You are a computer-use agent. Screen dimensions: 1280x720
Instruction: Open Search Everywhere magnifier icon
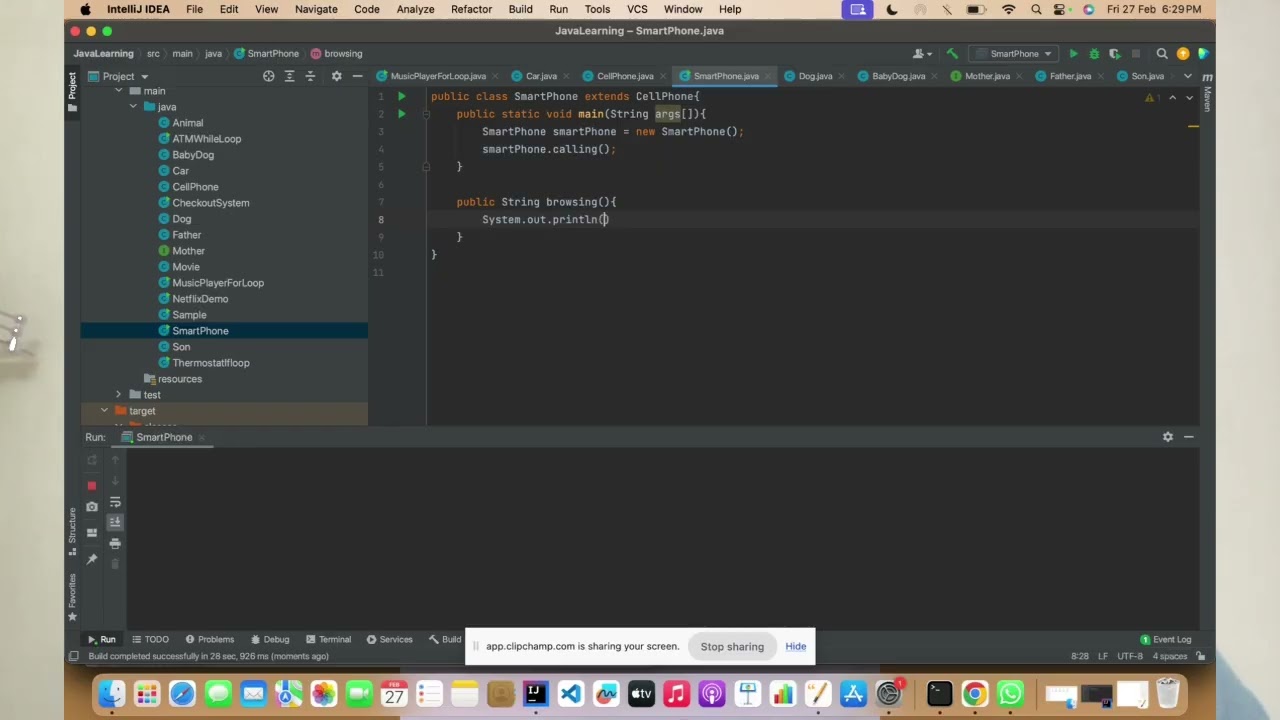click(x=1162, y=54)
